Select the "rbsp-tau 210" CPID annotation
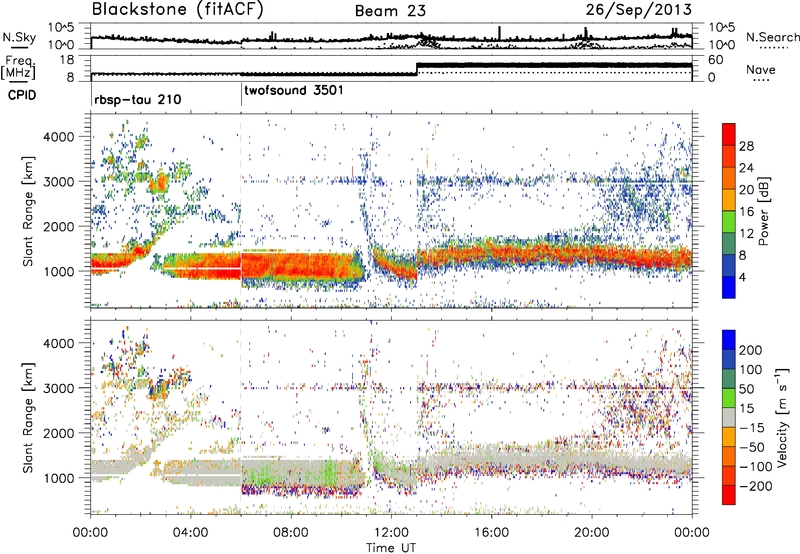Viewport: 800px width, 554px height. click(x=138, y=99)
